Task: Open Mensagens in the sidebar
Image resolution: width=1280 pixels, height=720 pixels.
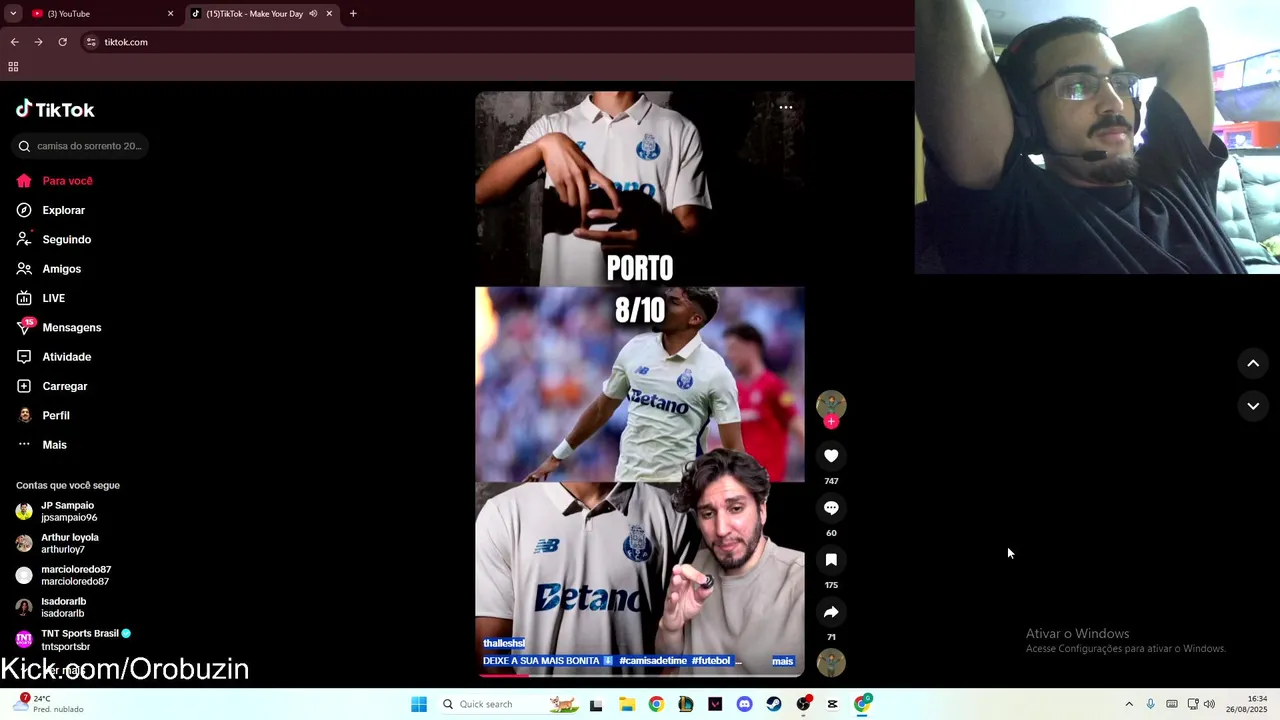Action: pos(59,327)
